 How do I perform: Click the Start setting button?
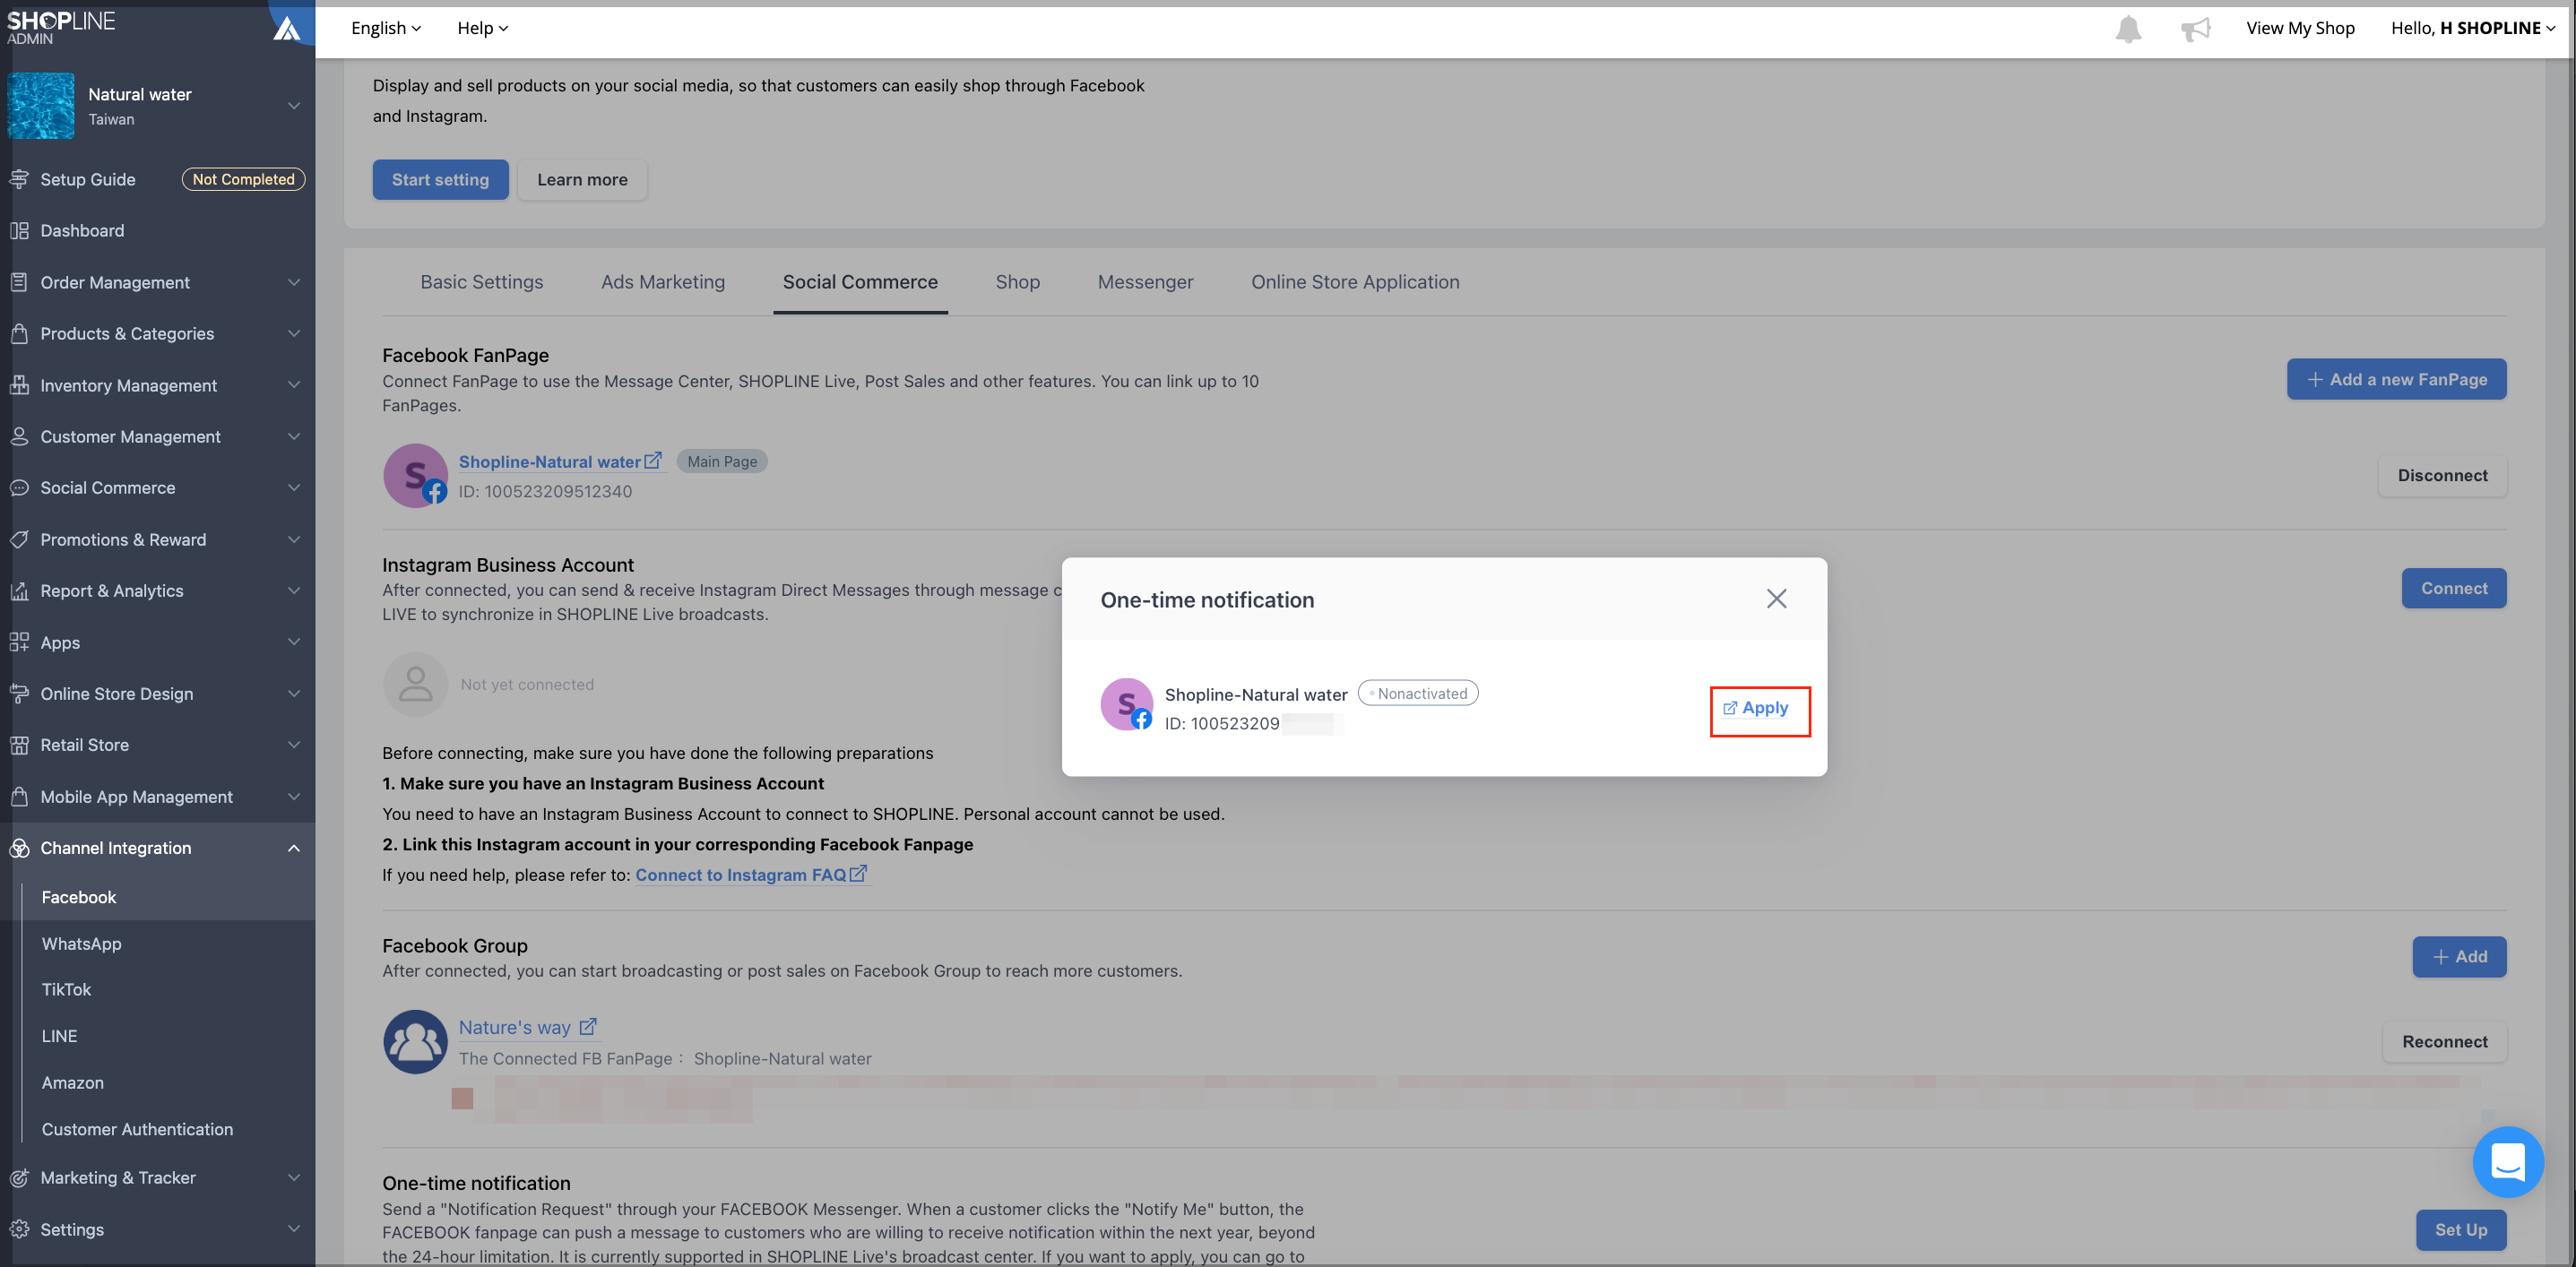[440, 180]
